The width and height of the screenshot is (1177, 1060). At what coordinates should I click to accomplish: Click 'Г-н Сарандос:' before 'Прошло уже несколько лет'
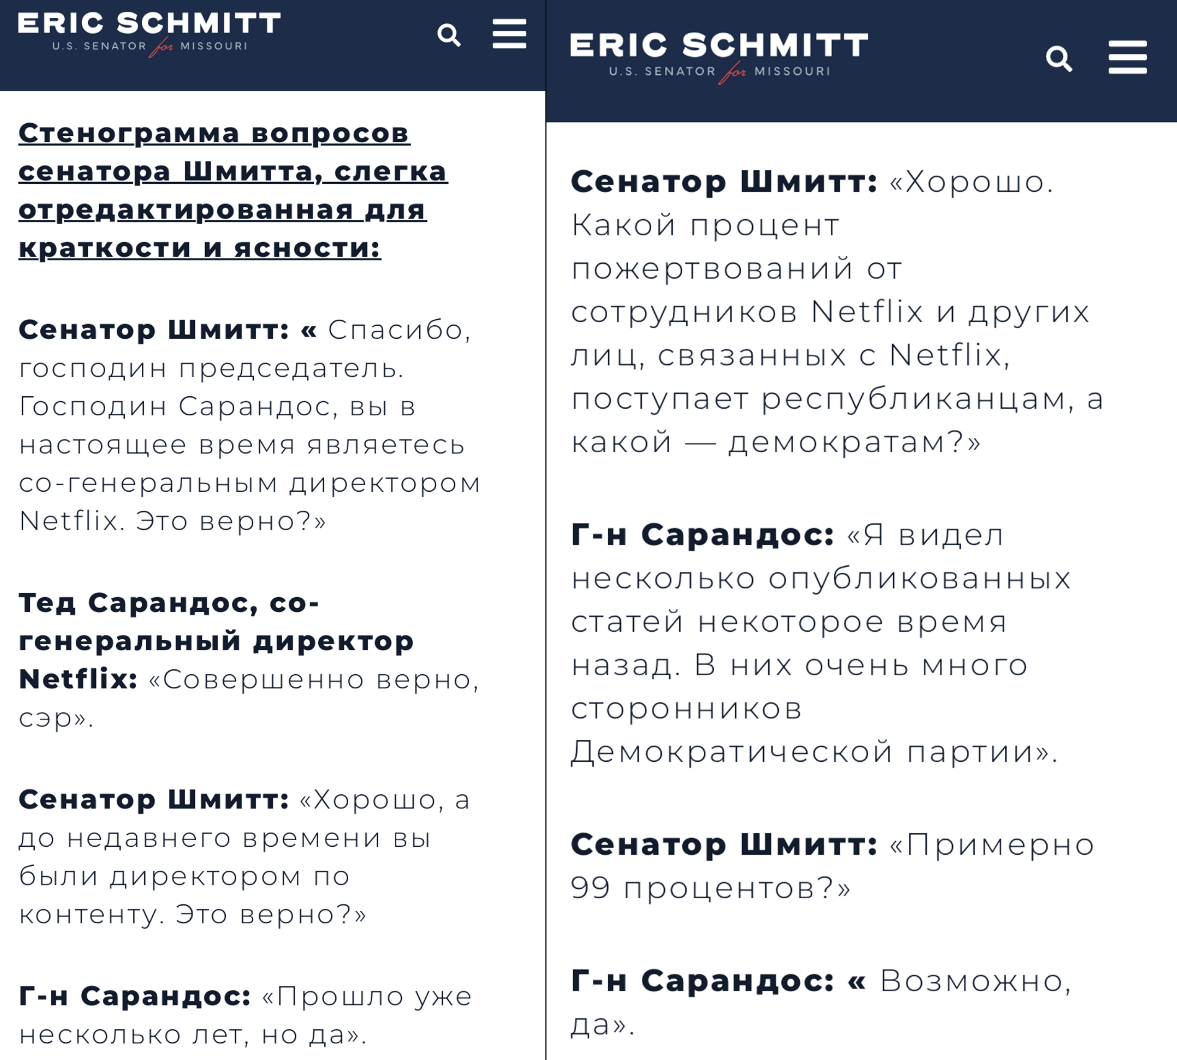coord(135,996)
